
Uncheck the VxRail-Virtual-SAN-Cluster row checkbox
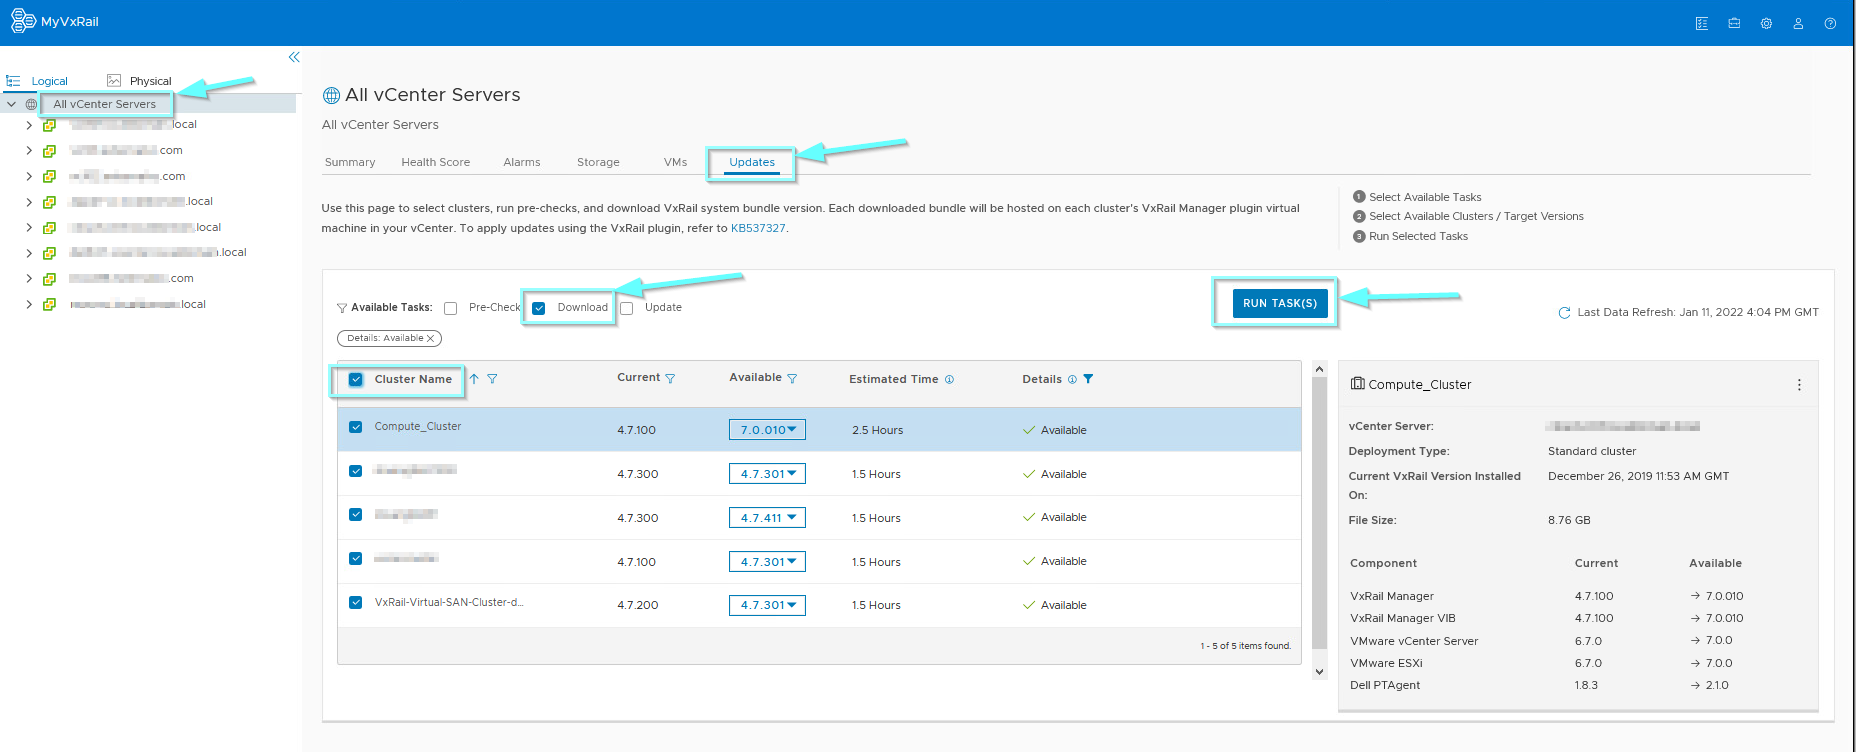(x=355, y=603)
